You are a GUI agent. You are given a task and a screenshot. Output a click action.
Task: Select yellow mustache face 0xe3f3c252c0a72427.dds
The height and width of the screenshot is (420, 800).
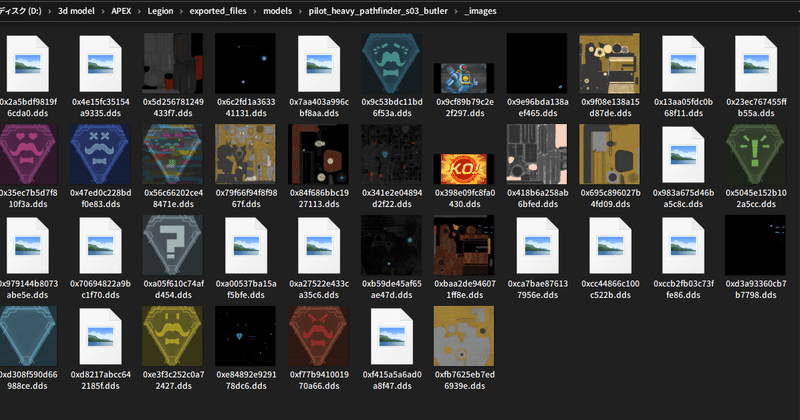(173, 336)
